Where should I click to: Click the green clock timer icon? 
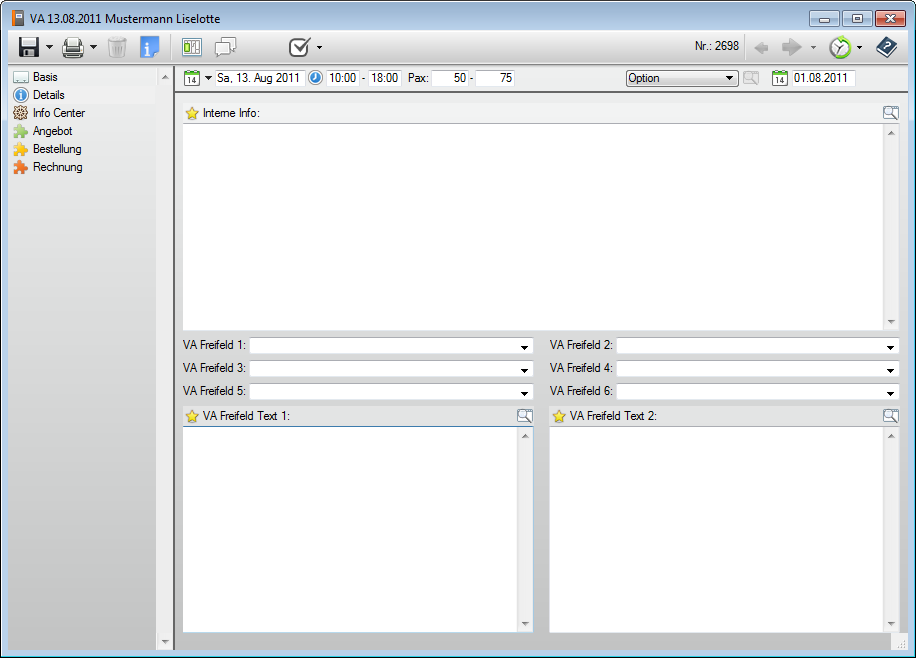[840, 47]
